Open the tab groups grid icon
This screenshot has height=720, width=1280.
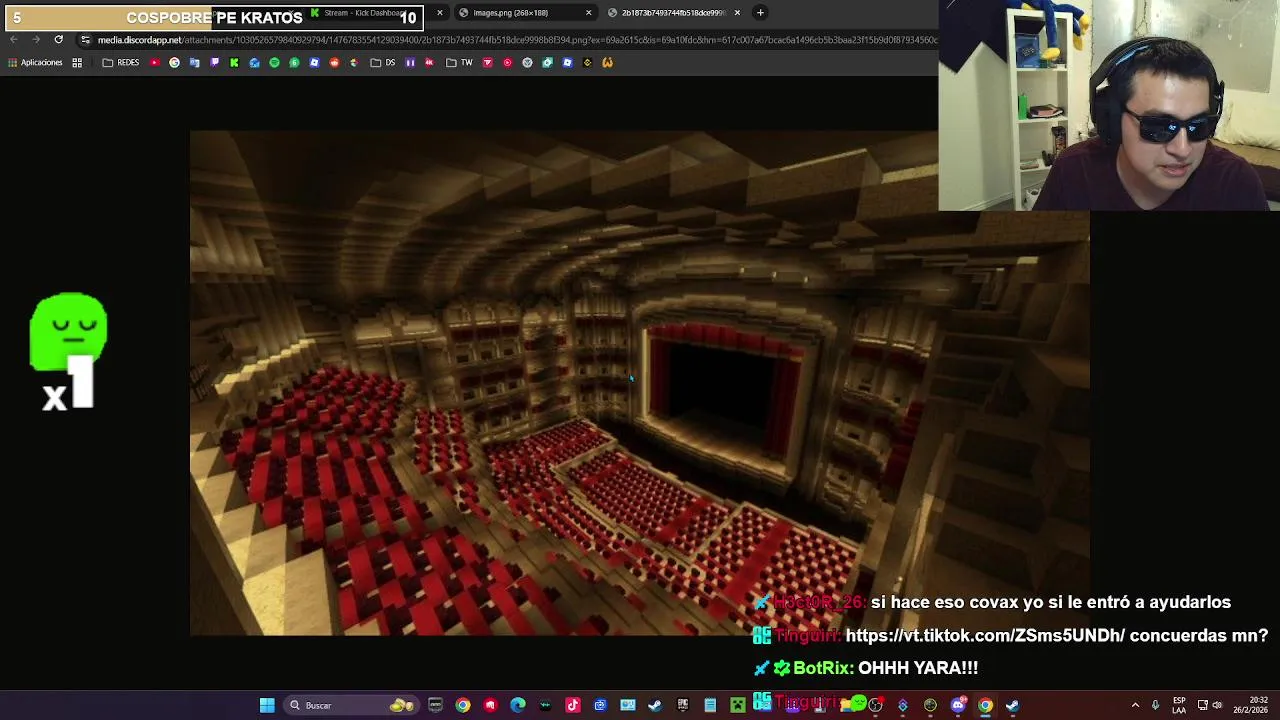pyautogui.click(x=77, y=62)
